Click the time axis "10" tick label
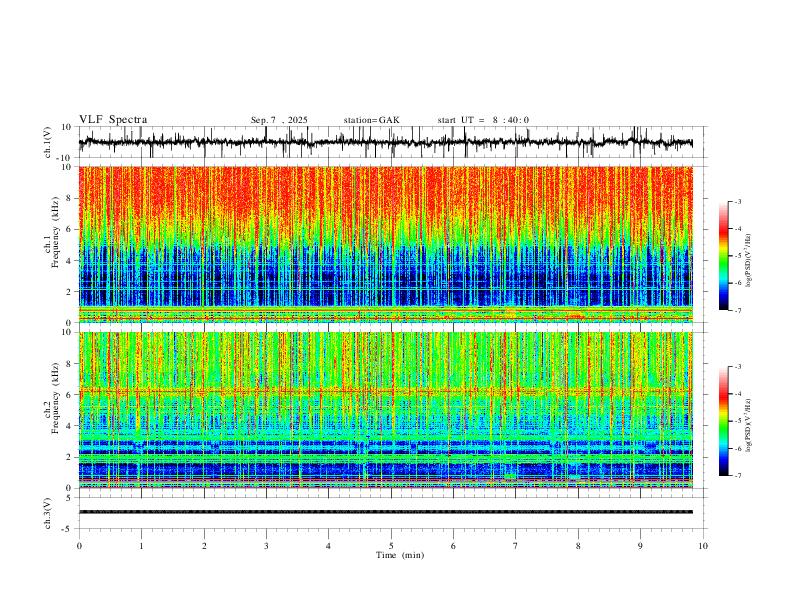This screenshot has width=792, height=612. 703,546
